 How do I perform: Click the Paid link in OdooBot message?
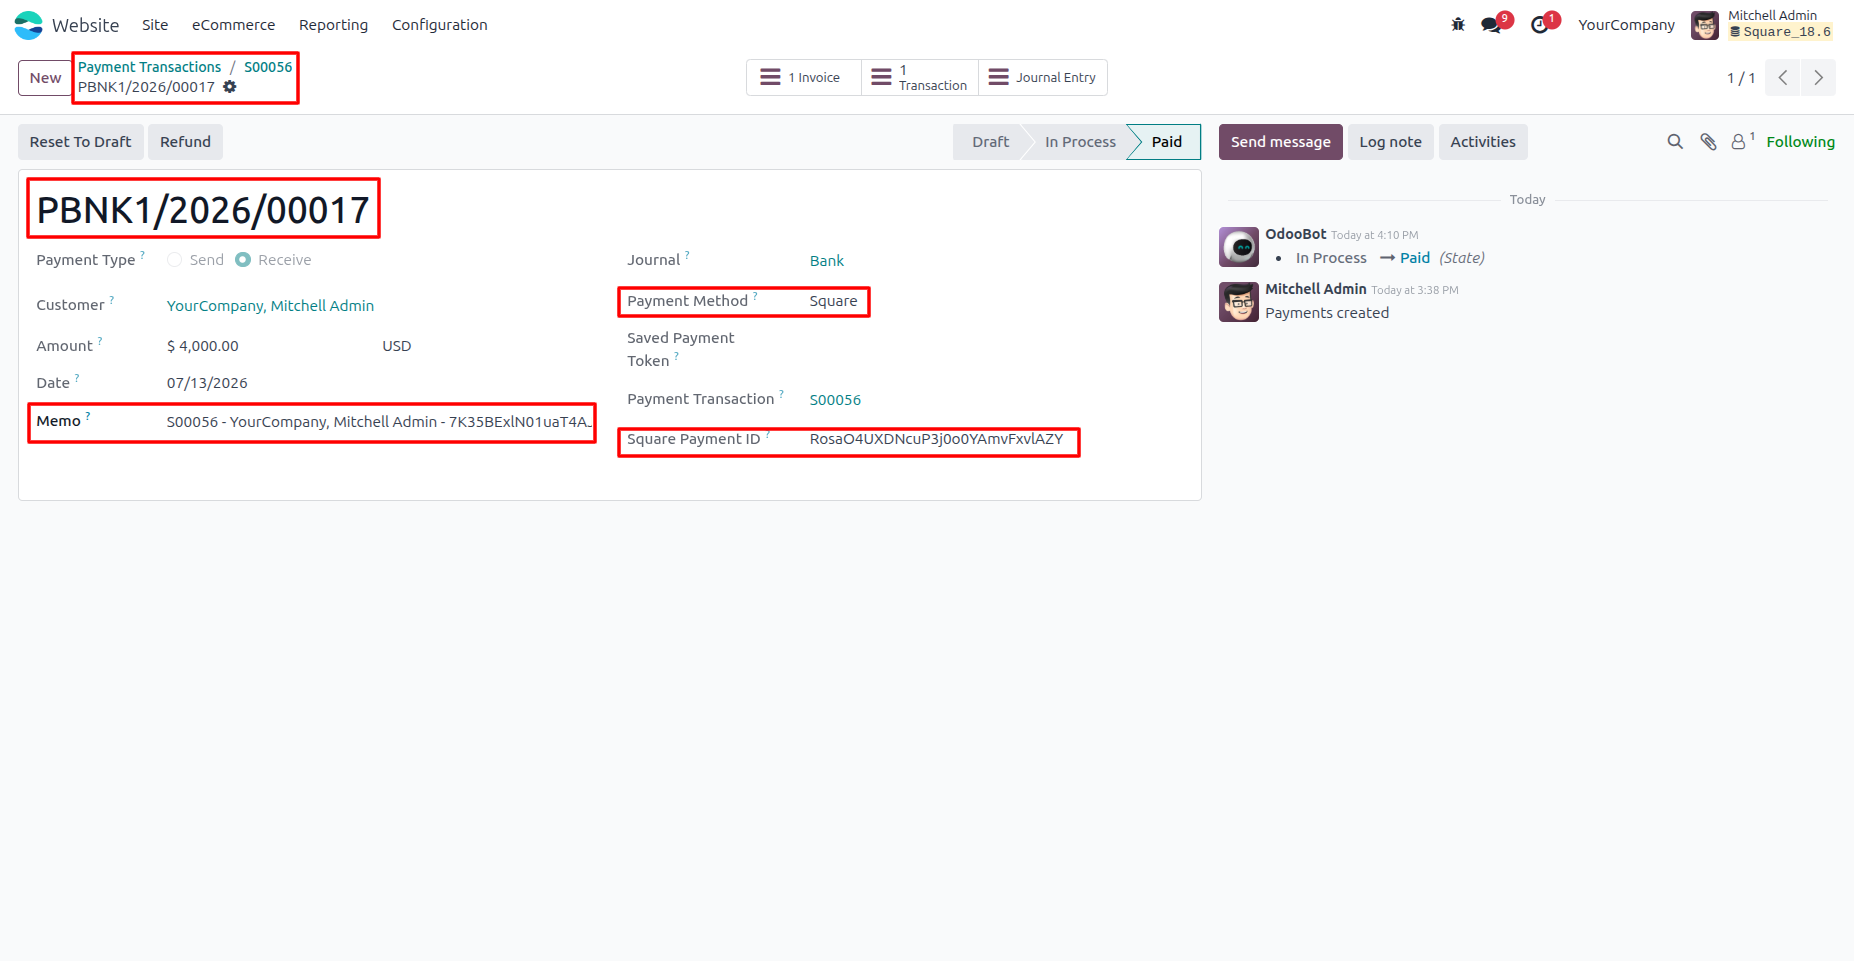point(1415,258)
